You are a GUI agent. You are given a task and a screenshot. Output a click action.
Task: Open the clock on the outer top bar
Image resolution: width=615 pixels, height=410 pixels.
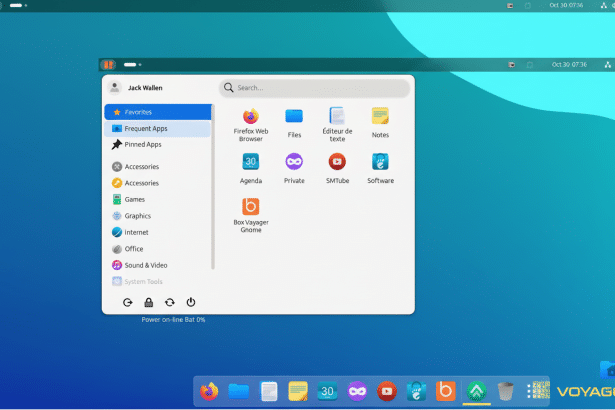tap(566, 5)
